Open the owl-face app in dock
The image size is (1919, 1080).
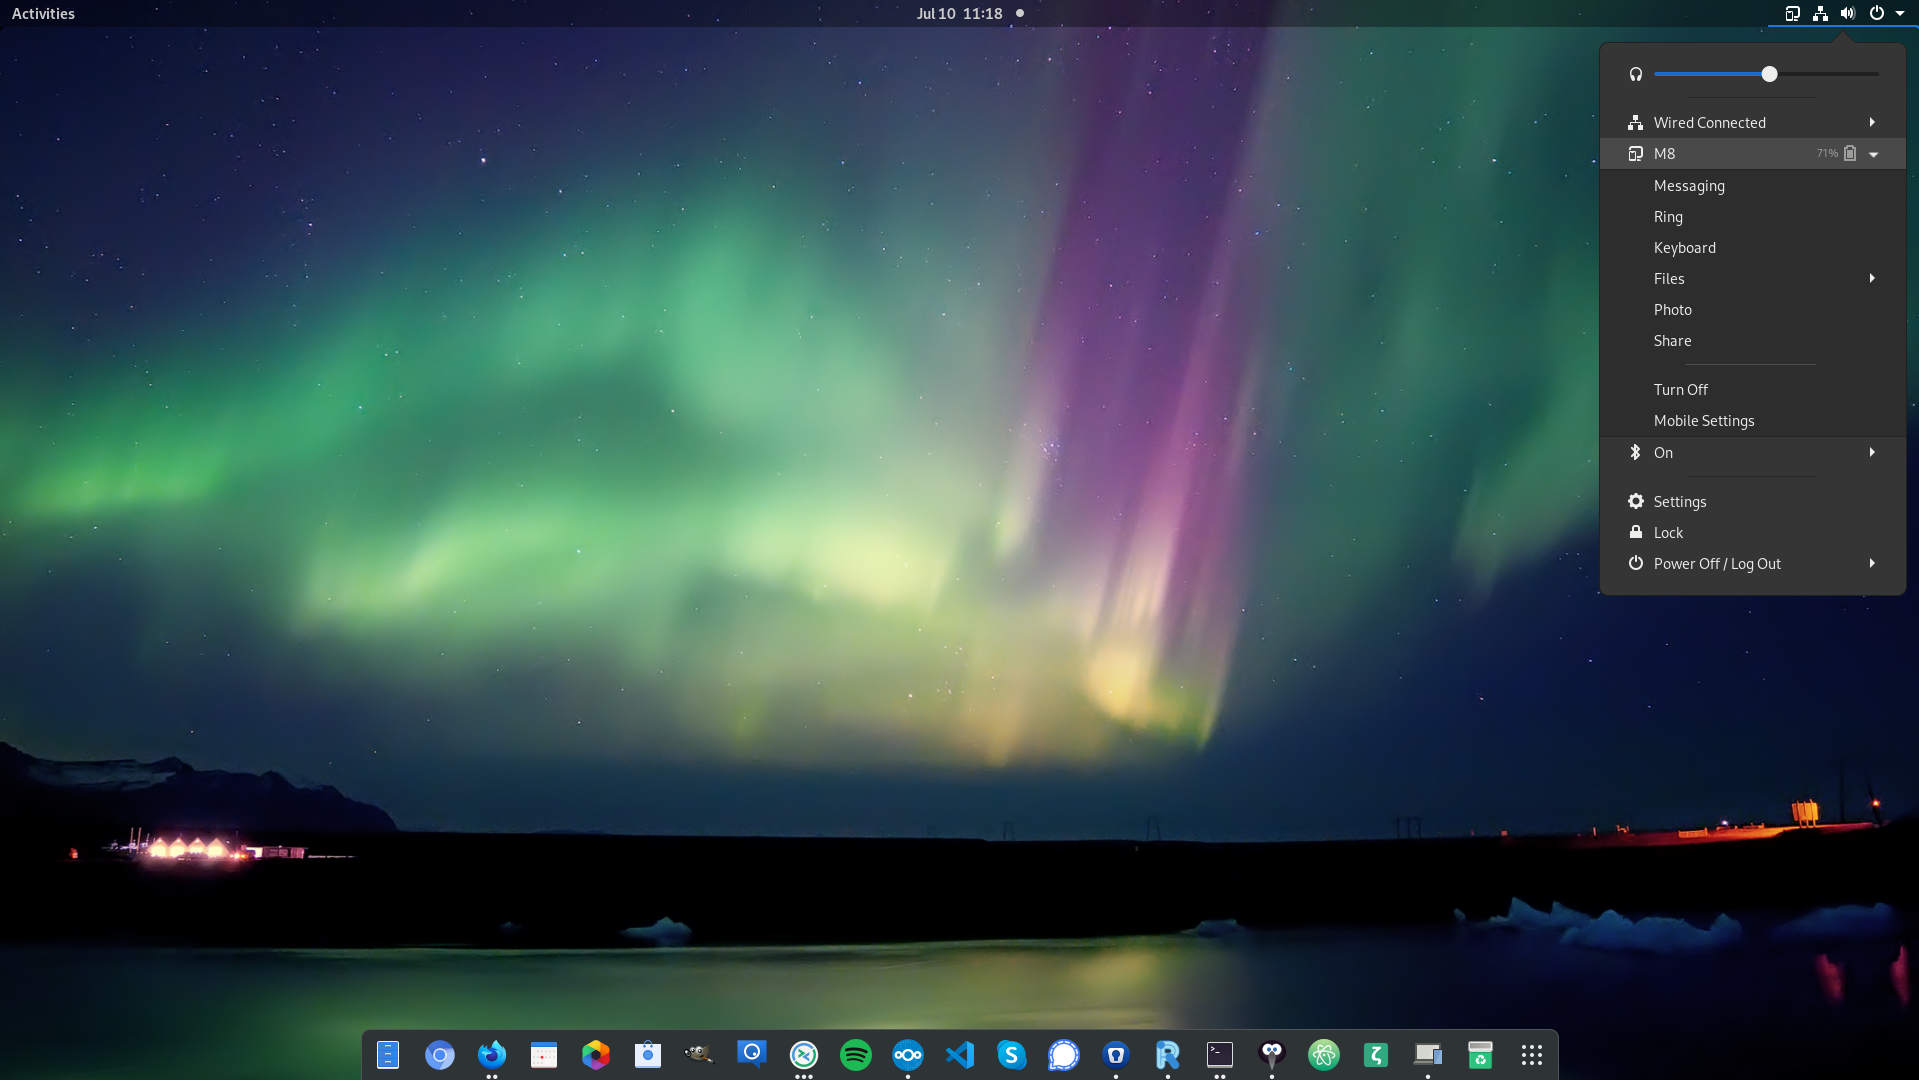click(x=1272, y=1055)
